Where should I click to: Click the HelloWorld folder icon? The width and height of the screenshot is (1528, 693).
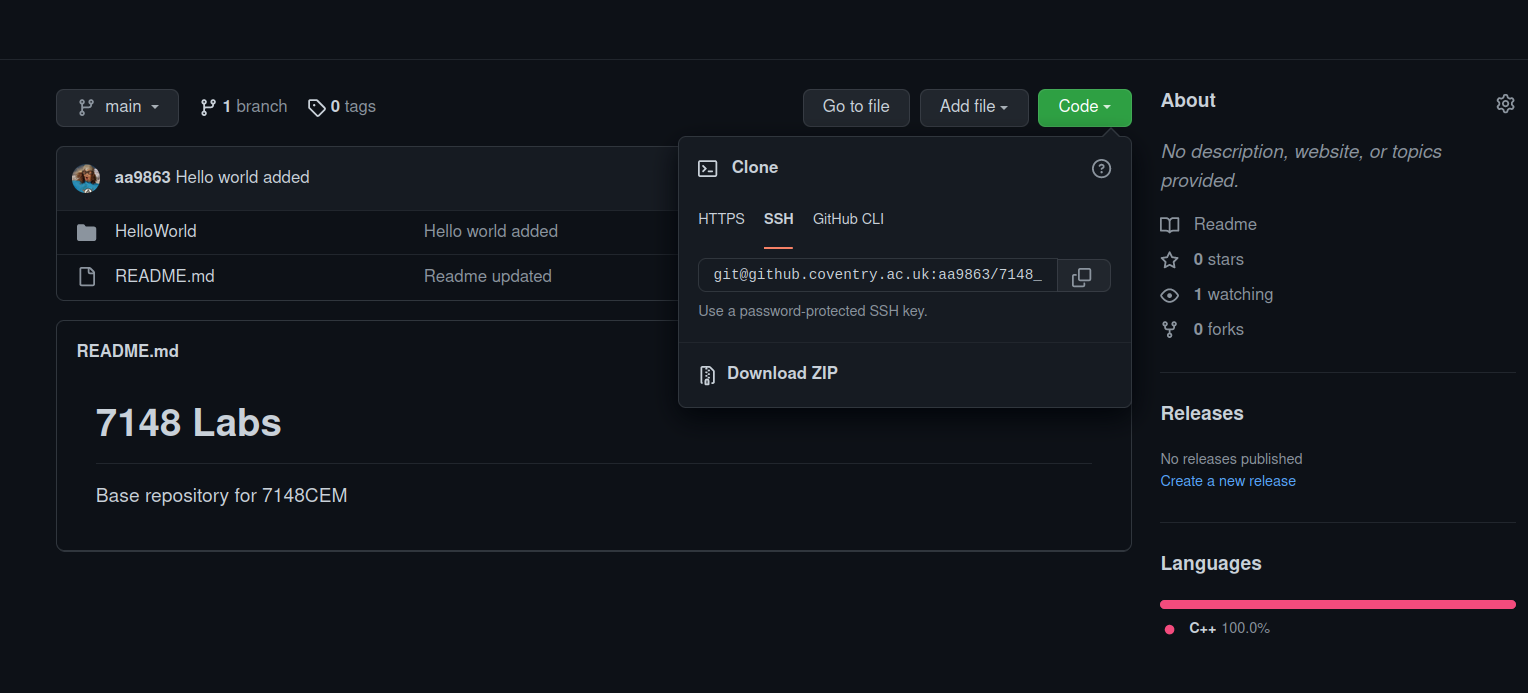click(x=87, y=231)
